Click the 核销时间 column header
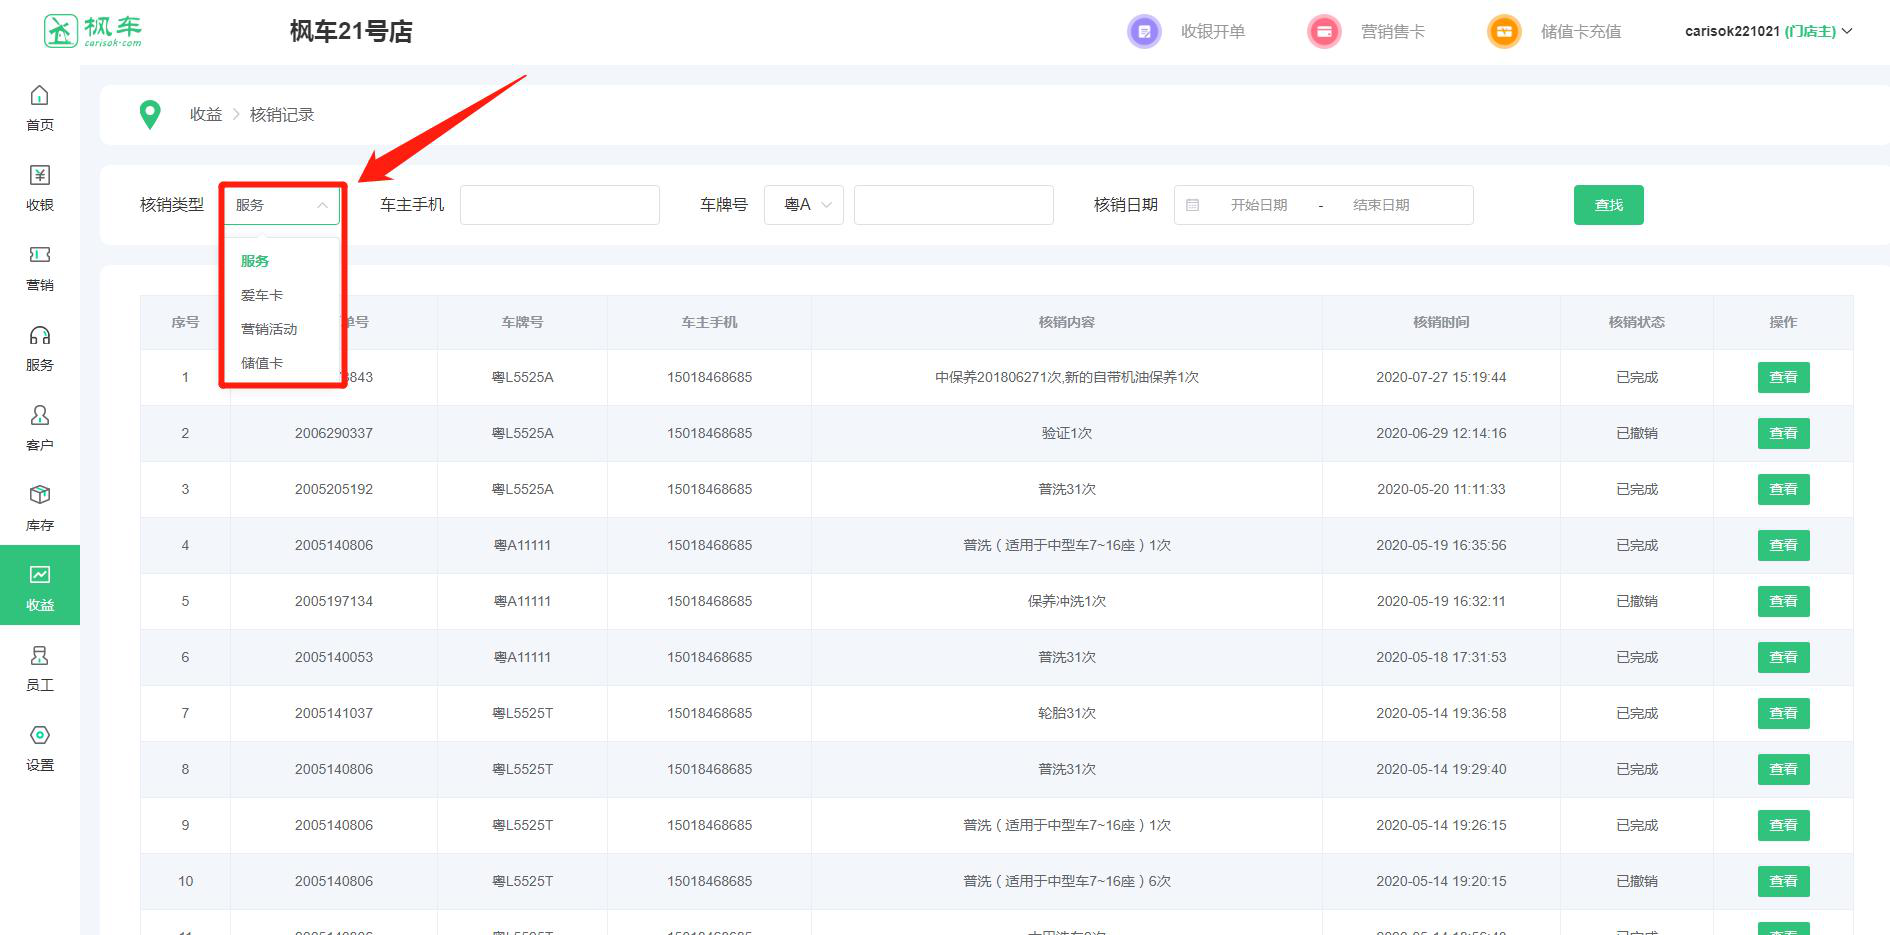The image size is (1890, 935). click(1441, 322)
